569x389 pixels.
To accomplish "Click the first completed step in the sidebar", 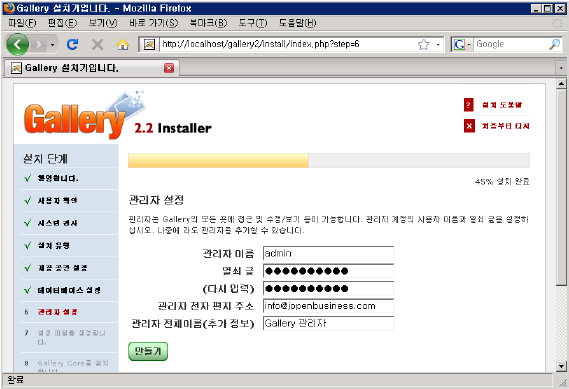I will (58, 178).
